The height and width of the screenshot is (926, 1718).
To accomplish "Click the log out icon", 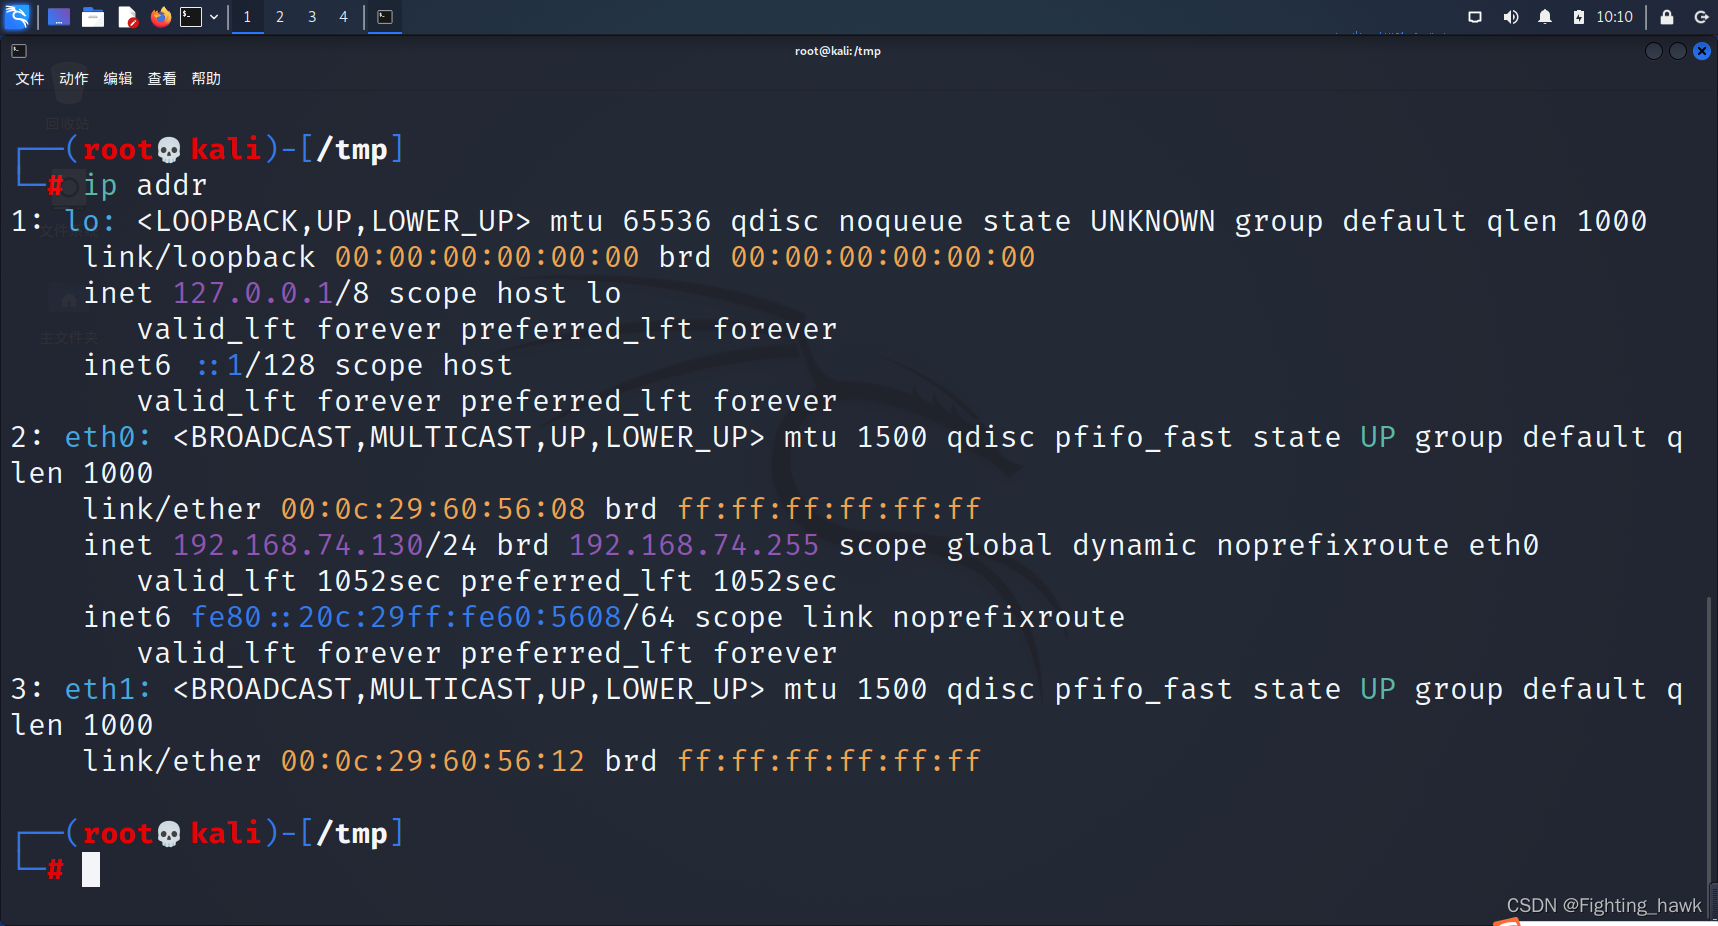I will (x=1701, y=17).
